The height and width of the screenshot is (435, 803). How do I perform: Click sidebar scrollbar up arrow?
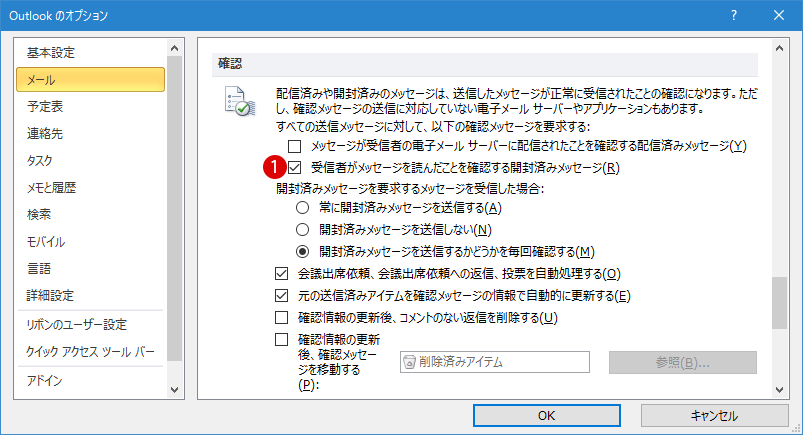click(175, 48)
